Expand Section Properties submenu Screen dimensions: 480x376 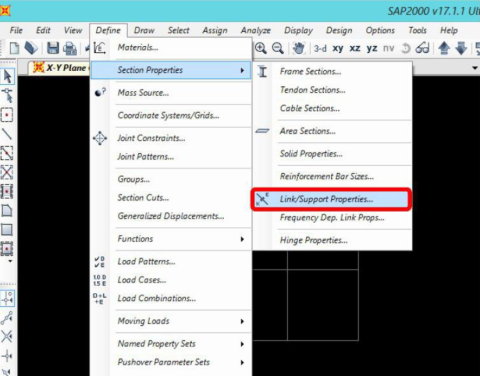(171, 70)
